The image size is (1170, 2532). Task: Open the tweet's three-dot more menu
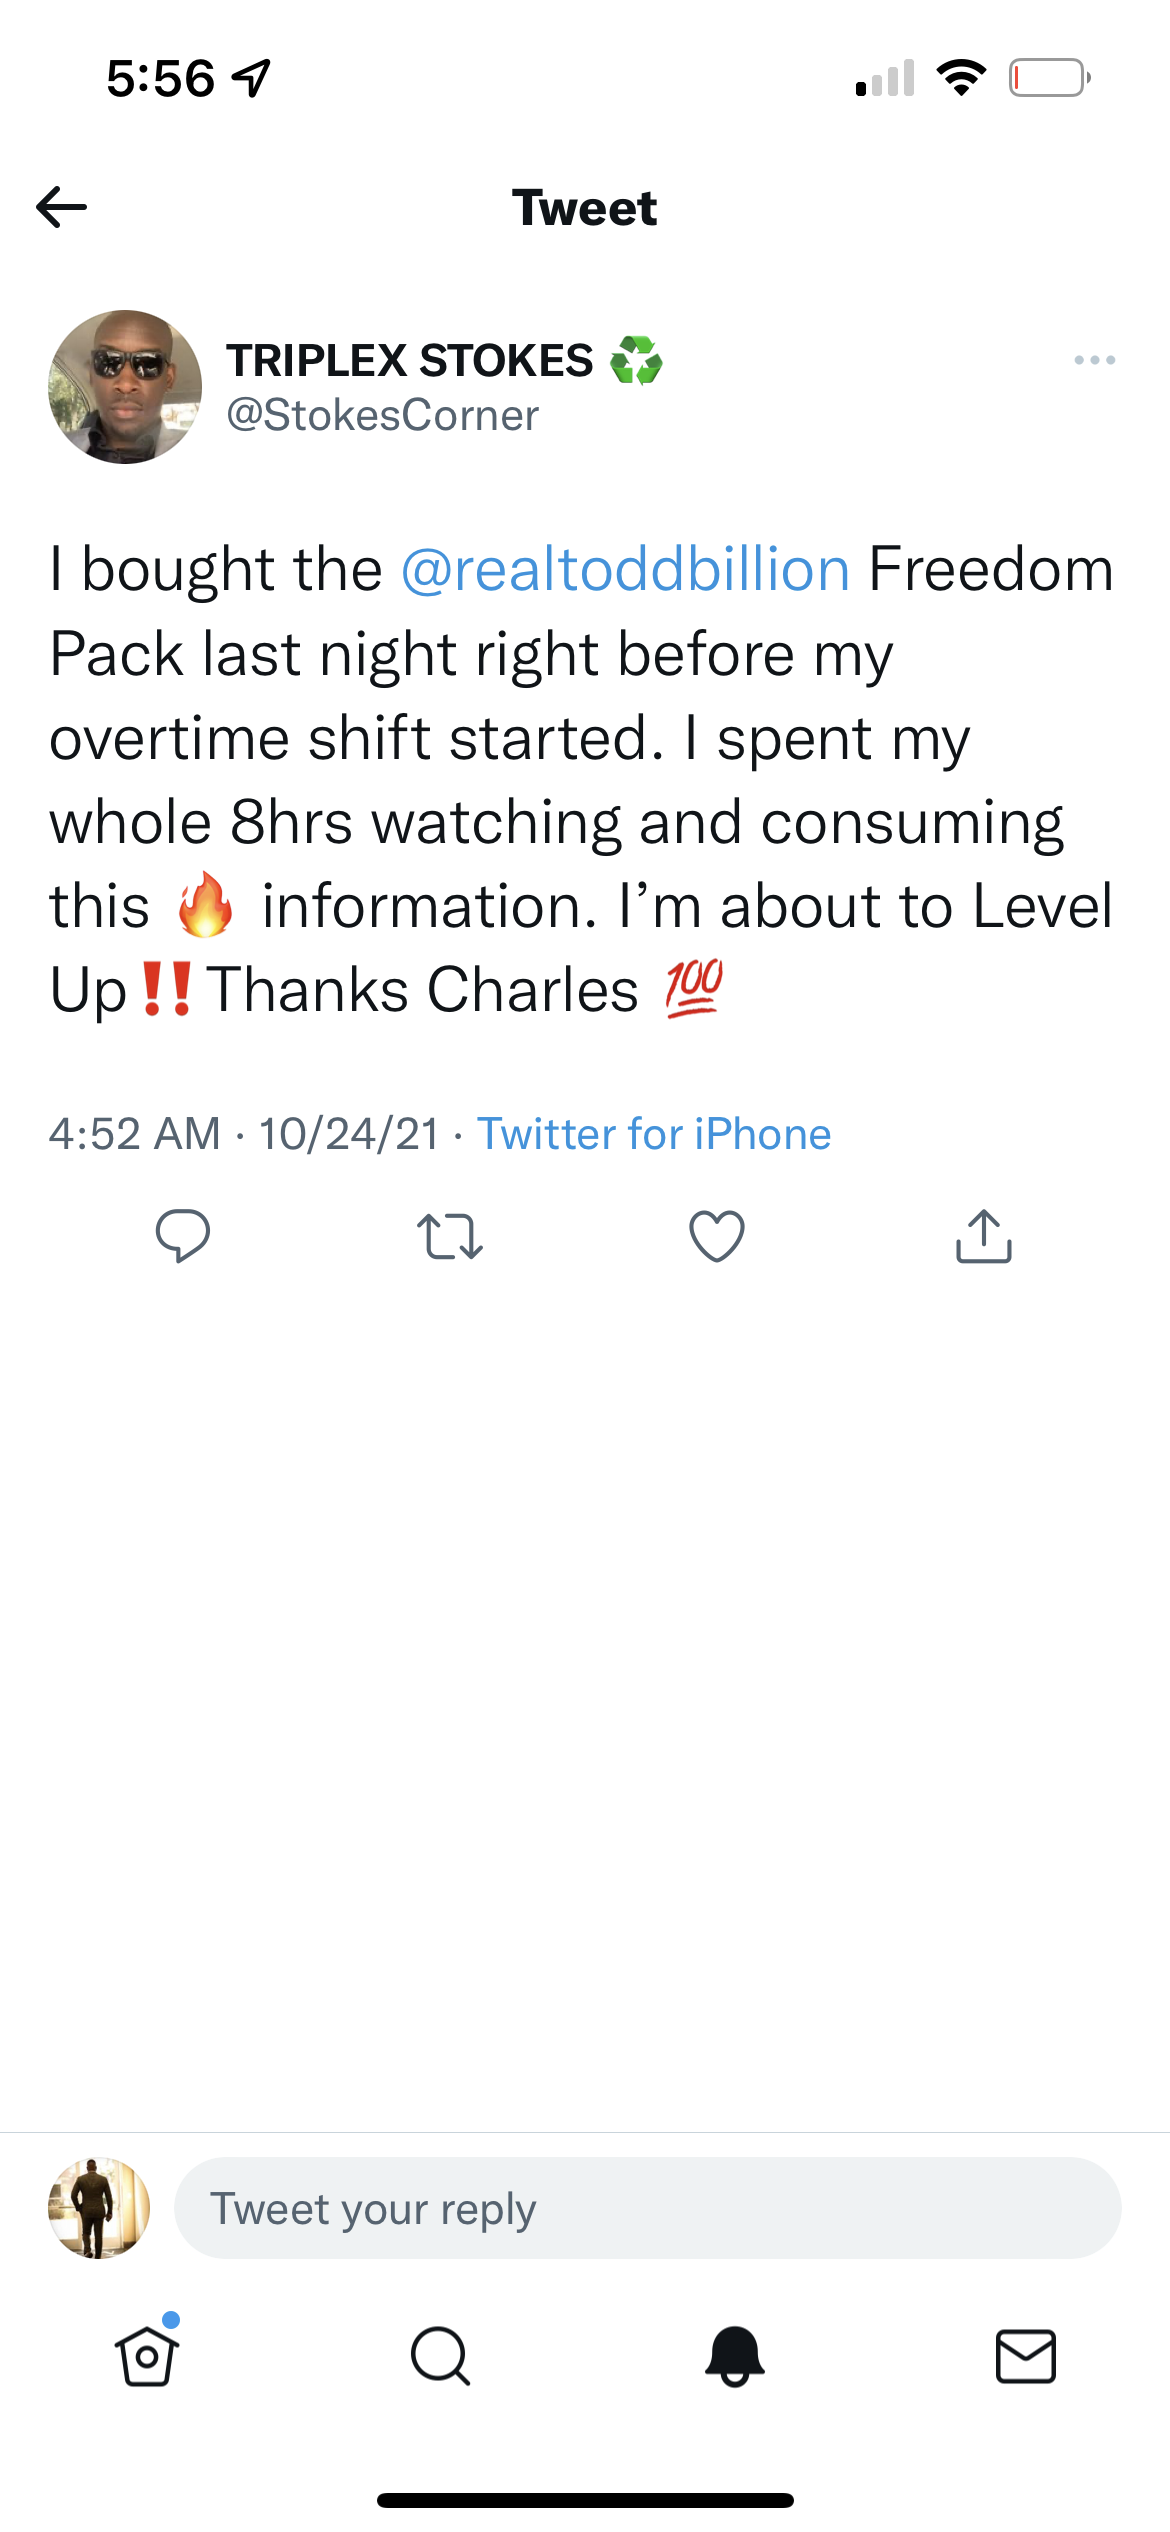(x=1094, y=360)
